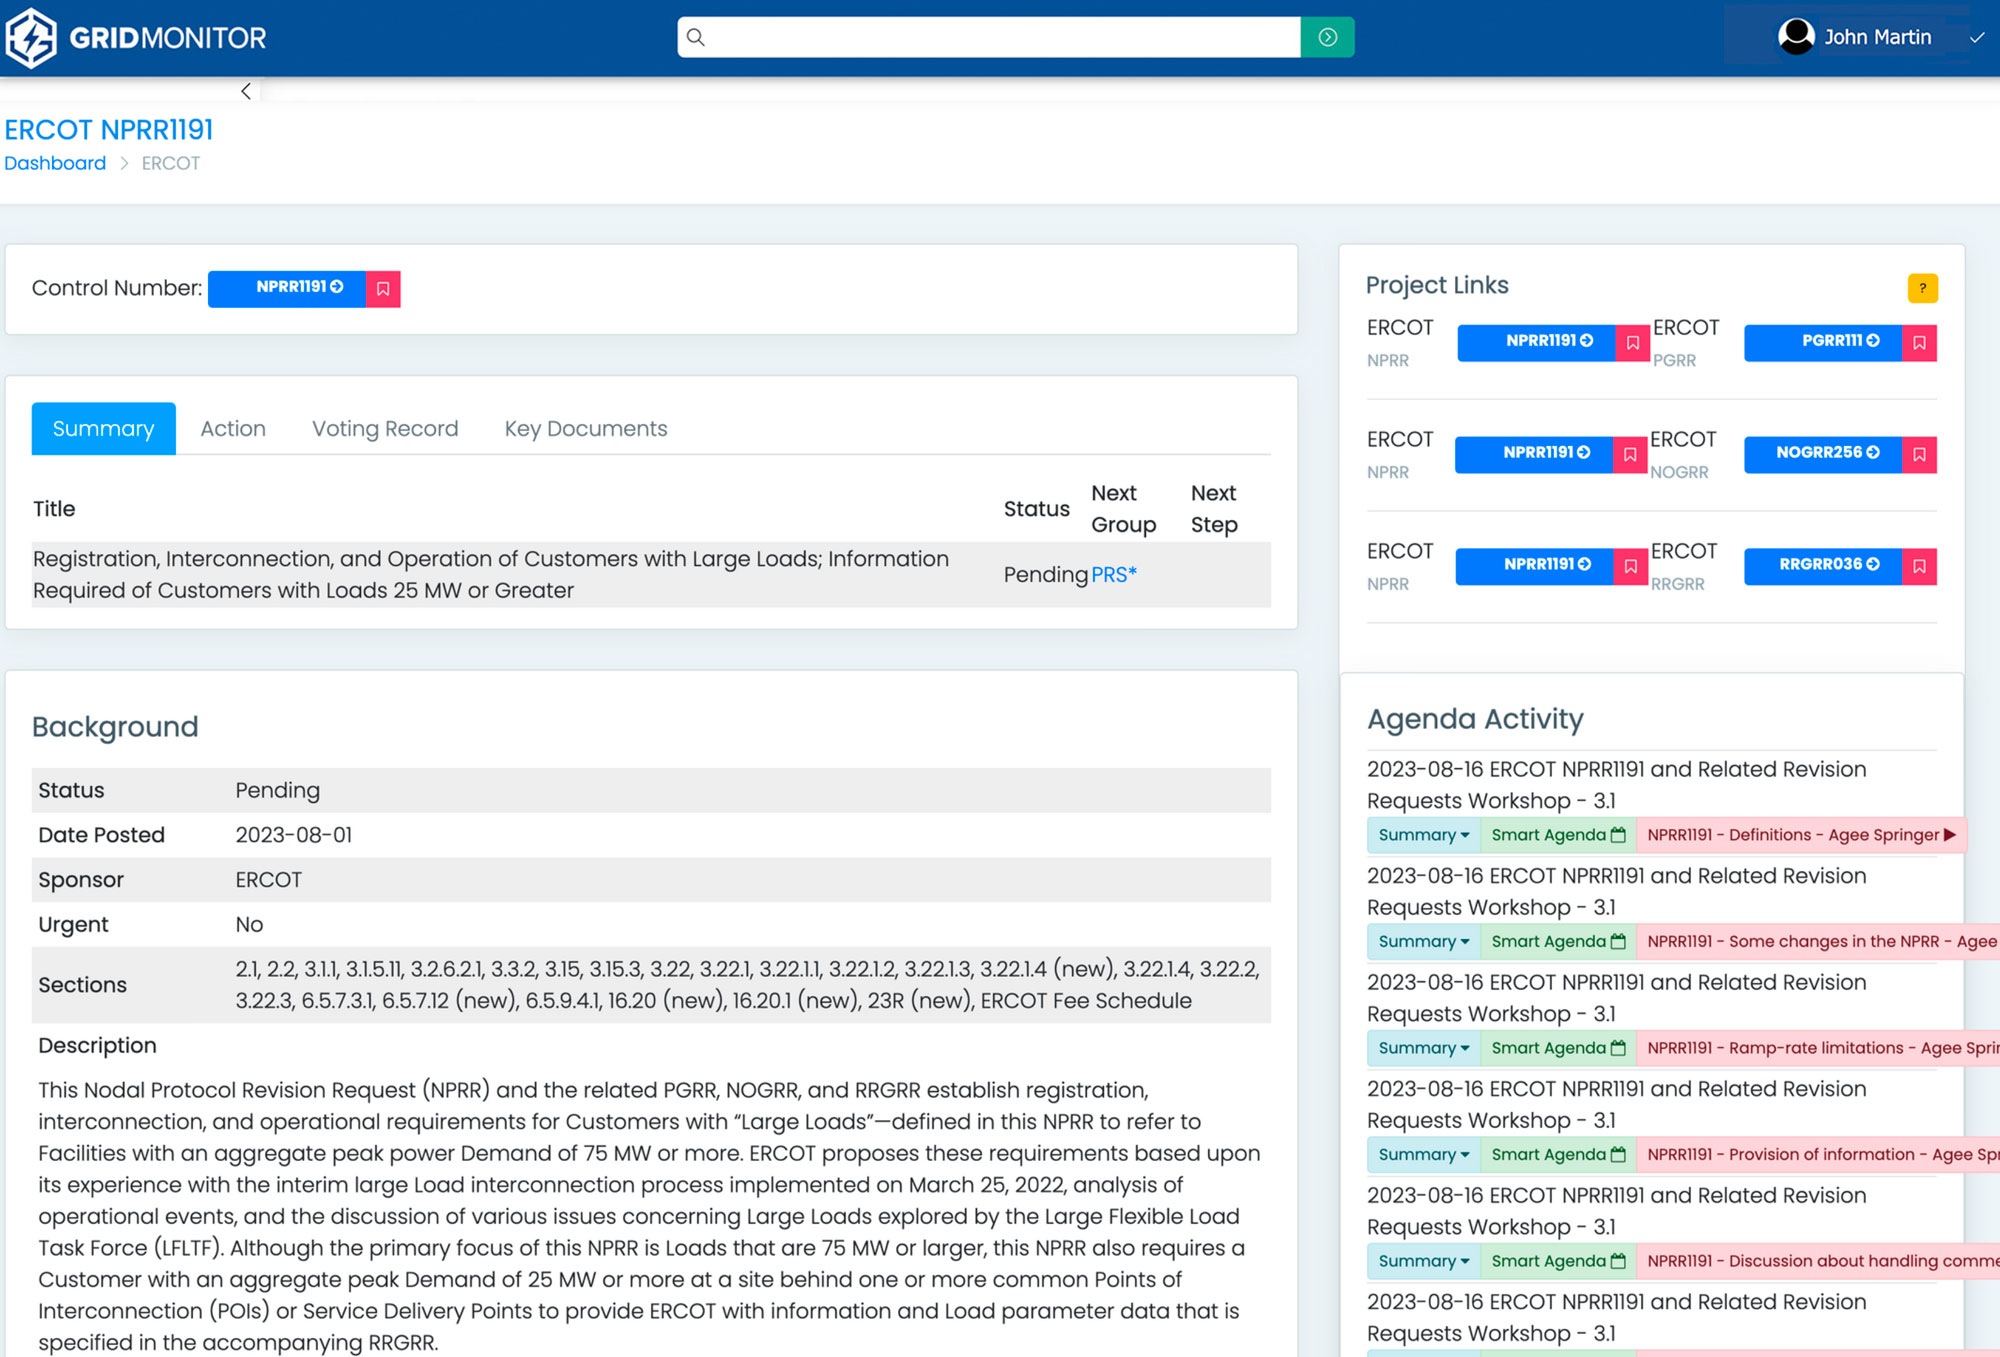Expand Summary dropdown for Some changes item
This screenshot has width=2000, height=1357.
[x=1424, y=942]
